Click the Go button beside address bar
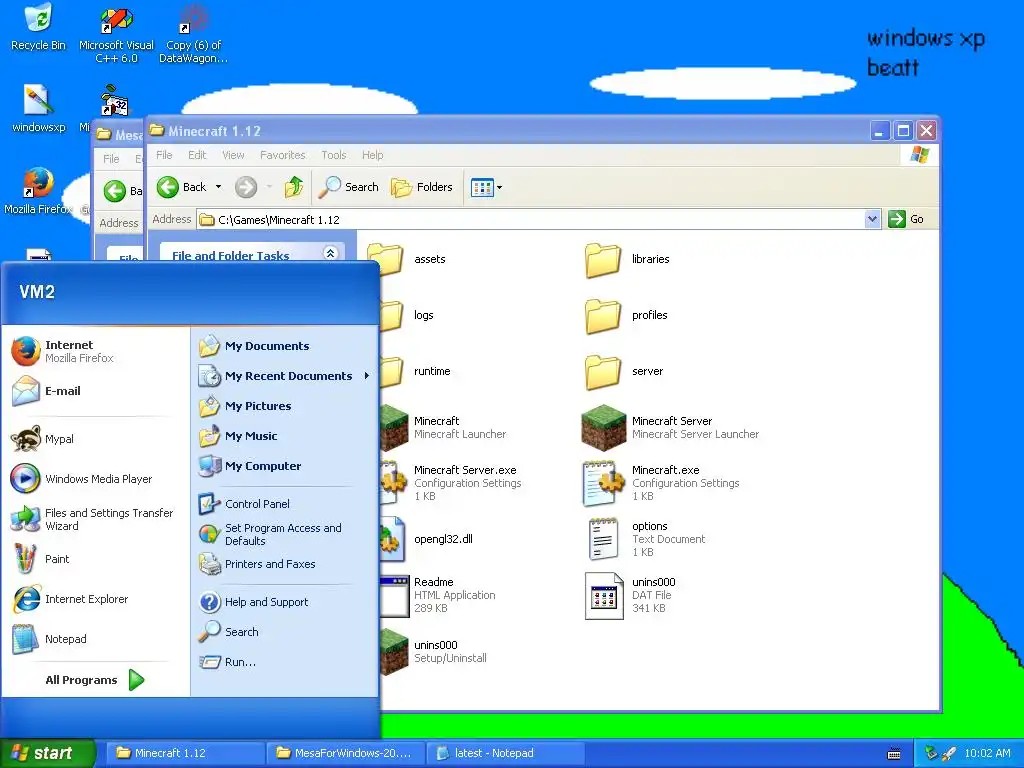Screen dimensions: 1024x768 906,219
